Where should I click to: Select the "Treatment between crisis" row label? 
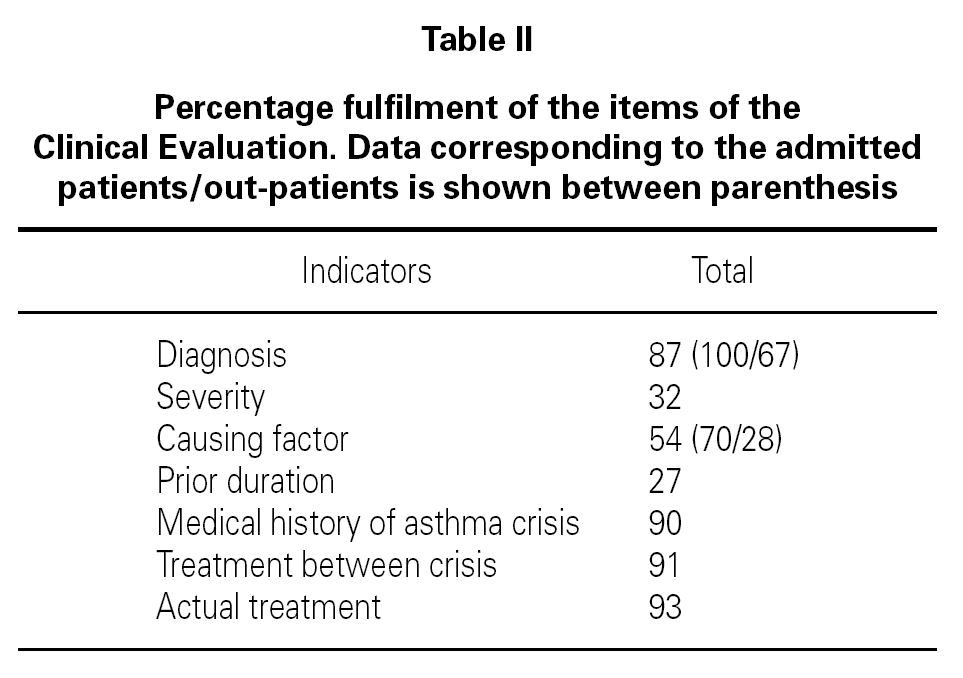(326, 565)
